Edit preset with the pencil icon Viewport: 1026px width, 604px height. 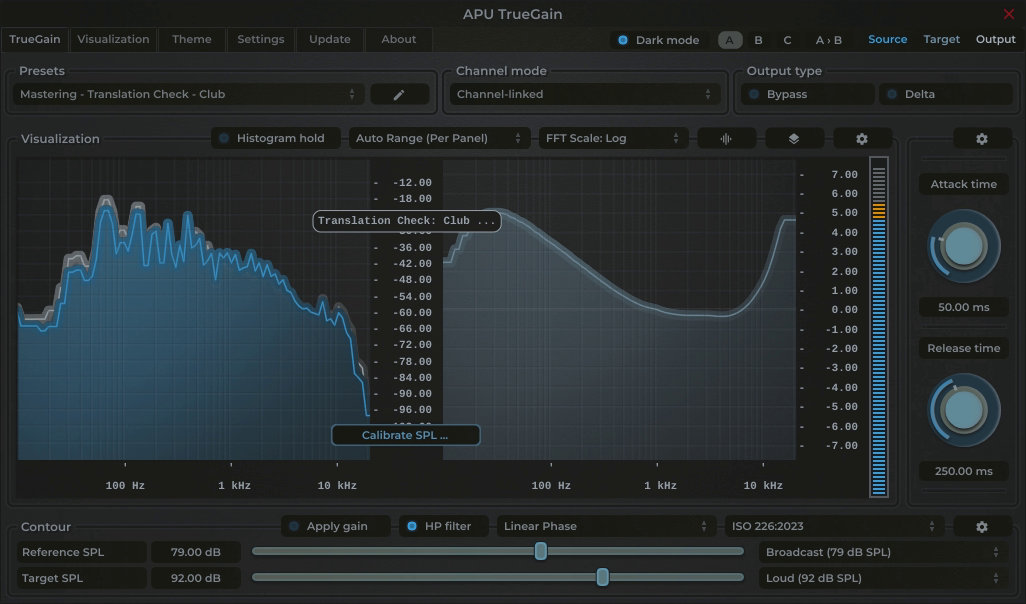click(x=399, y=94)
